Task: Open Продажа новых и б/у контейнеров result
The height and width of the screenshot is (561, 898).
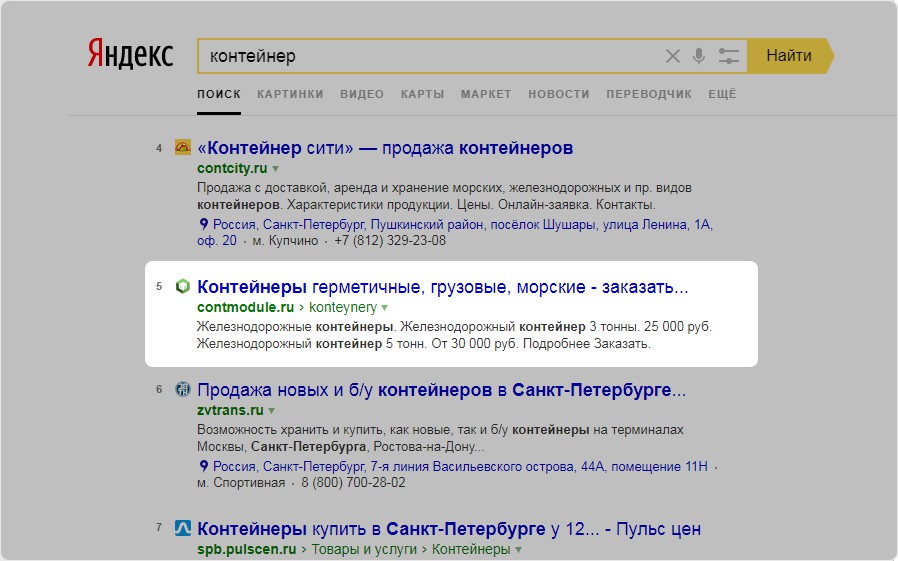Action: coord(442,390)
